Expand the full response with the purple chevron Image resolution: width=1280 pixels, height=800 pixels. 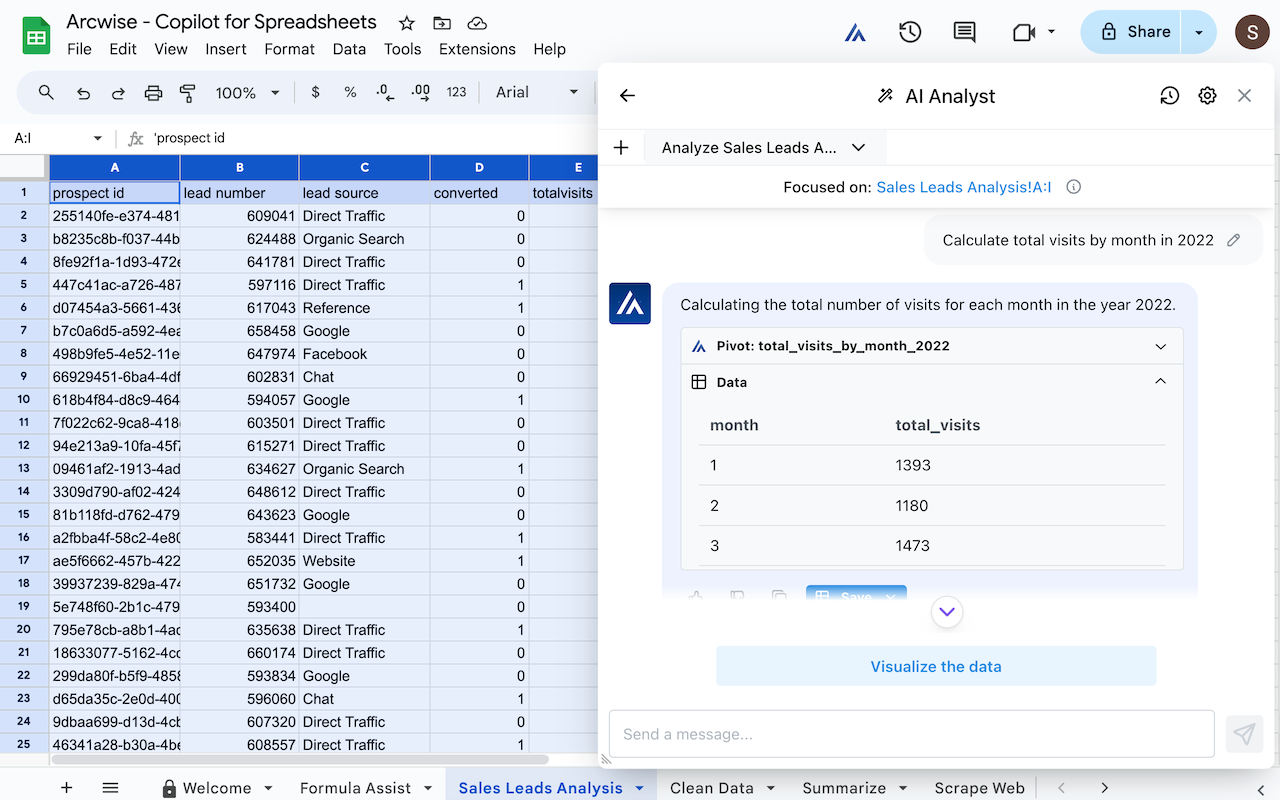point(947,611)
